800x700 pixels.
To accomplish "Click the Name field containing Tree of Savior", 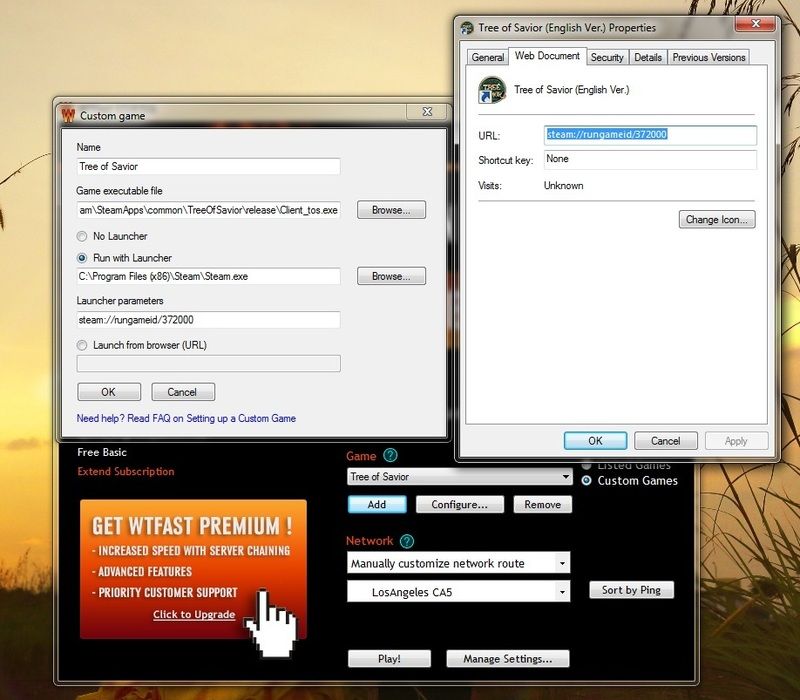I will [x=208, y=166].
